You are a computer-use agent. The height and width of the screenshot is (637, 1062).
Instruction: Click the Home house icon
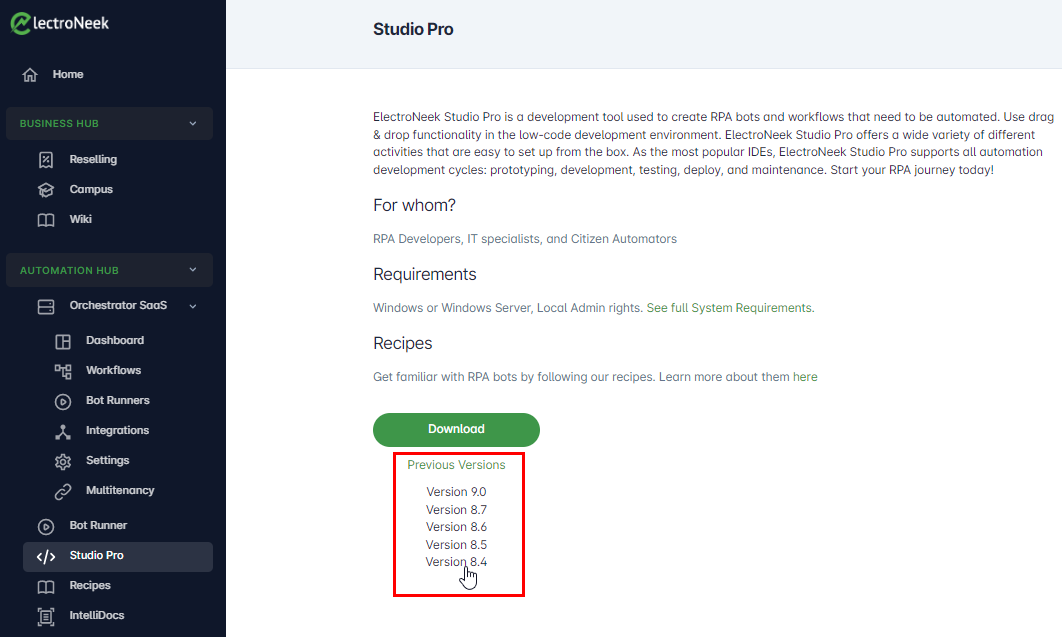pos(30,74)
